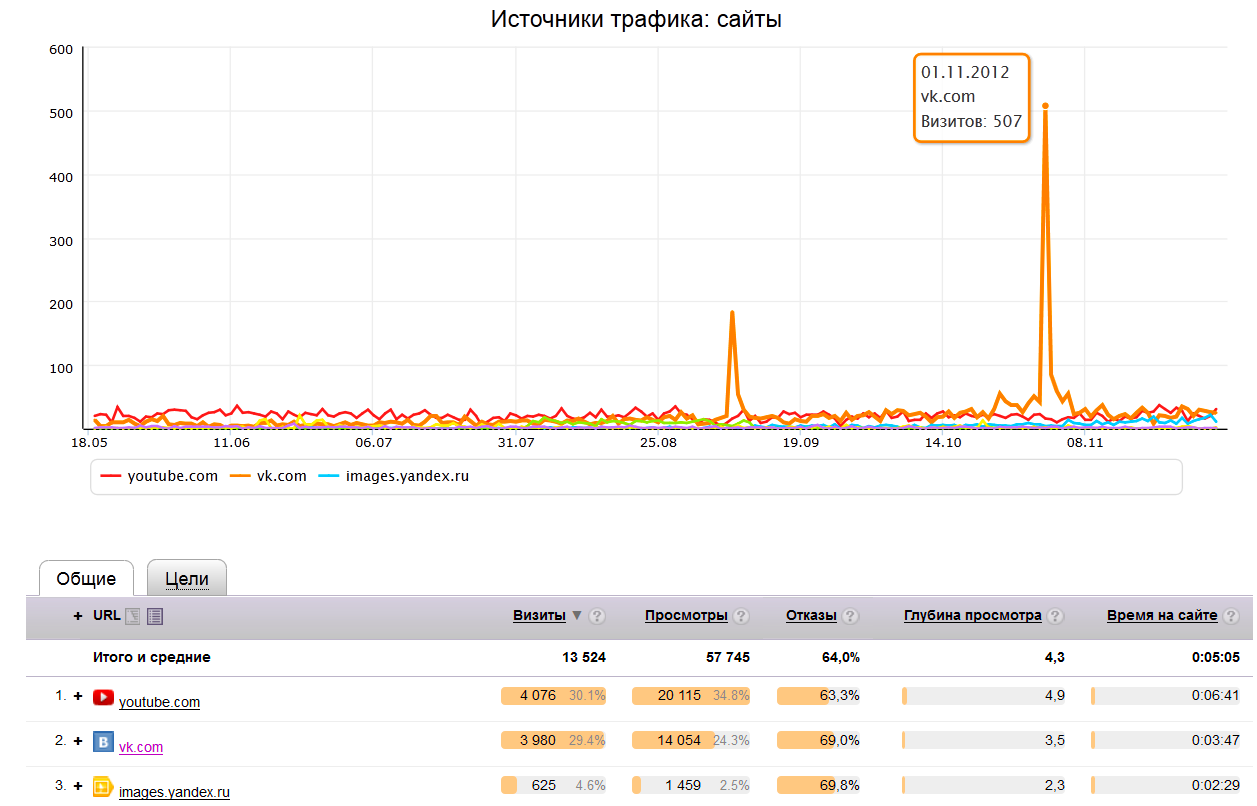This screenshot has height=806, width=1257.
Task: Expand the vk.com row
Action: 78,741
